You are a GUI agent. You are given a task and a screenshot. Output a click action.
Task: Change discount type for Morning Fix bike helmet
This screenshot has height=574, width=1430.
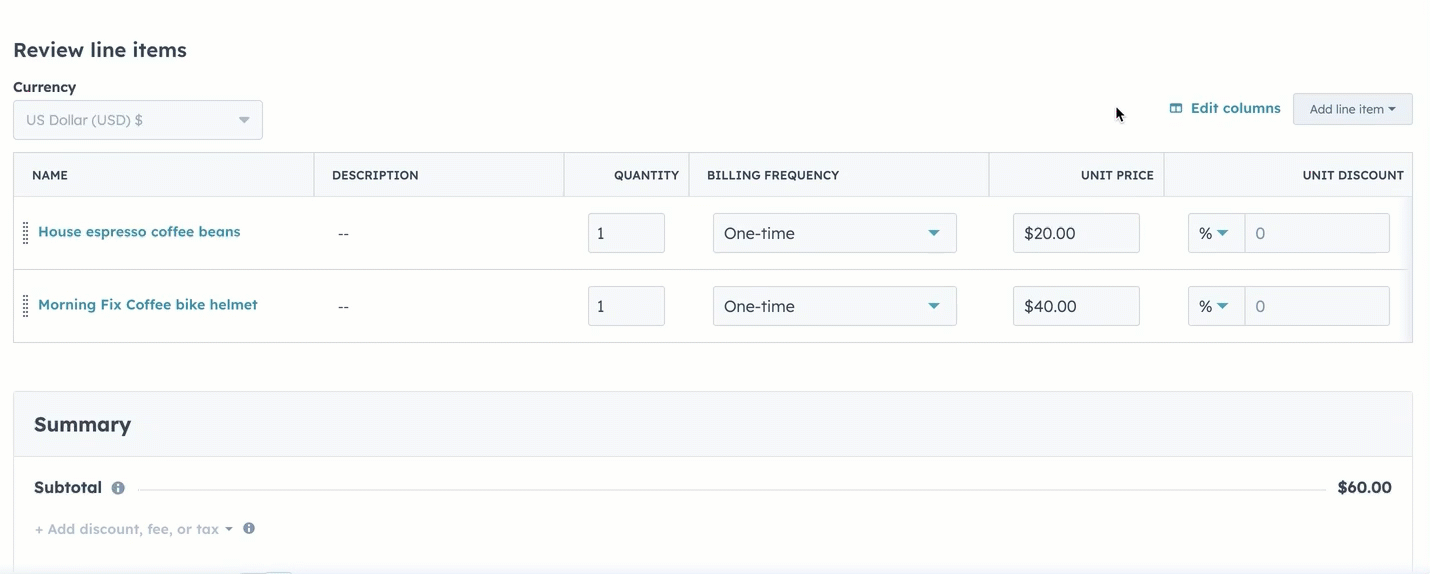coord(1215,306)
